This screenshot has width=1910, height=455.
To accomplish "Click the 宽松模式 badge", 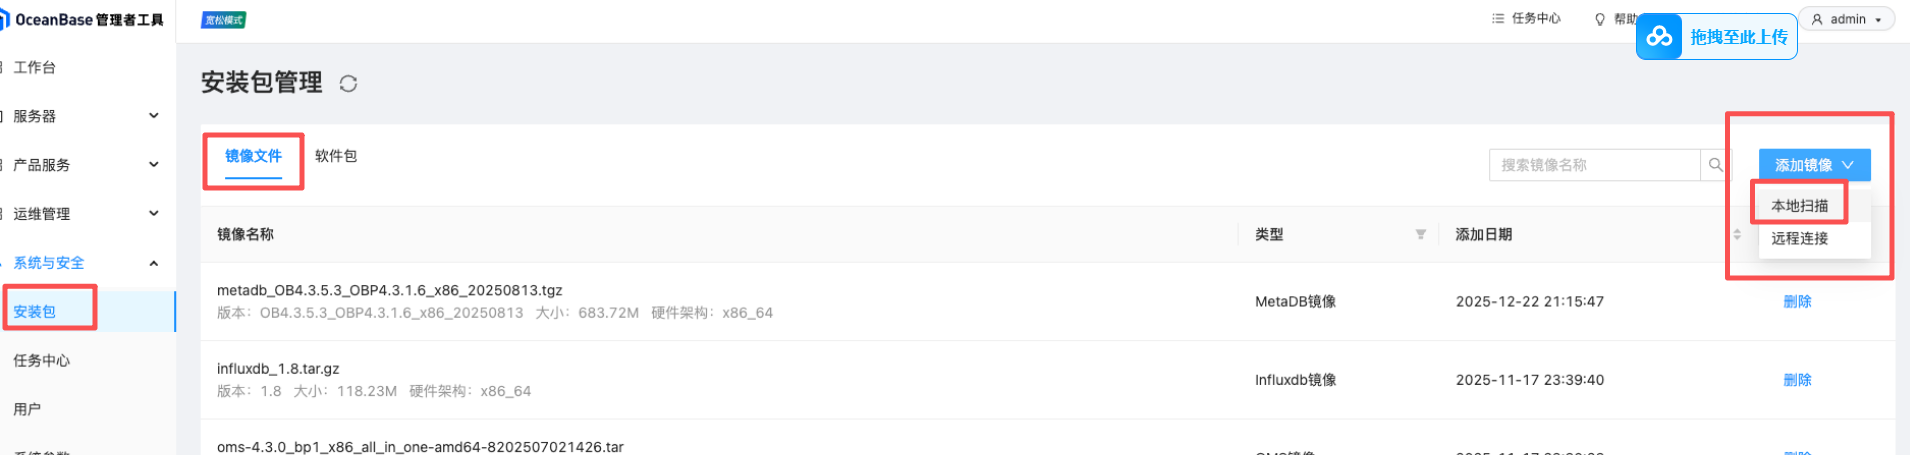I will click(x=223, y=20).
